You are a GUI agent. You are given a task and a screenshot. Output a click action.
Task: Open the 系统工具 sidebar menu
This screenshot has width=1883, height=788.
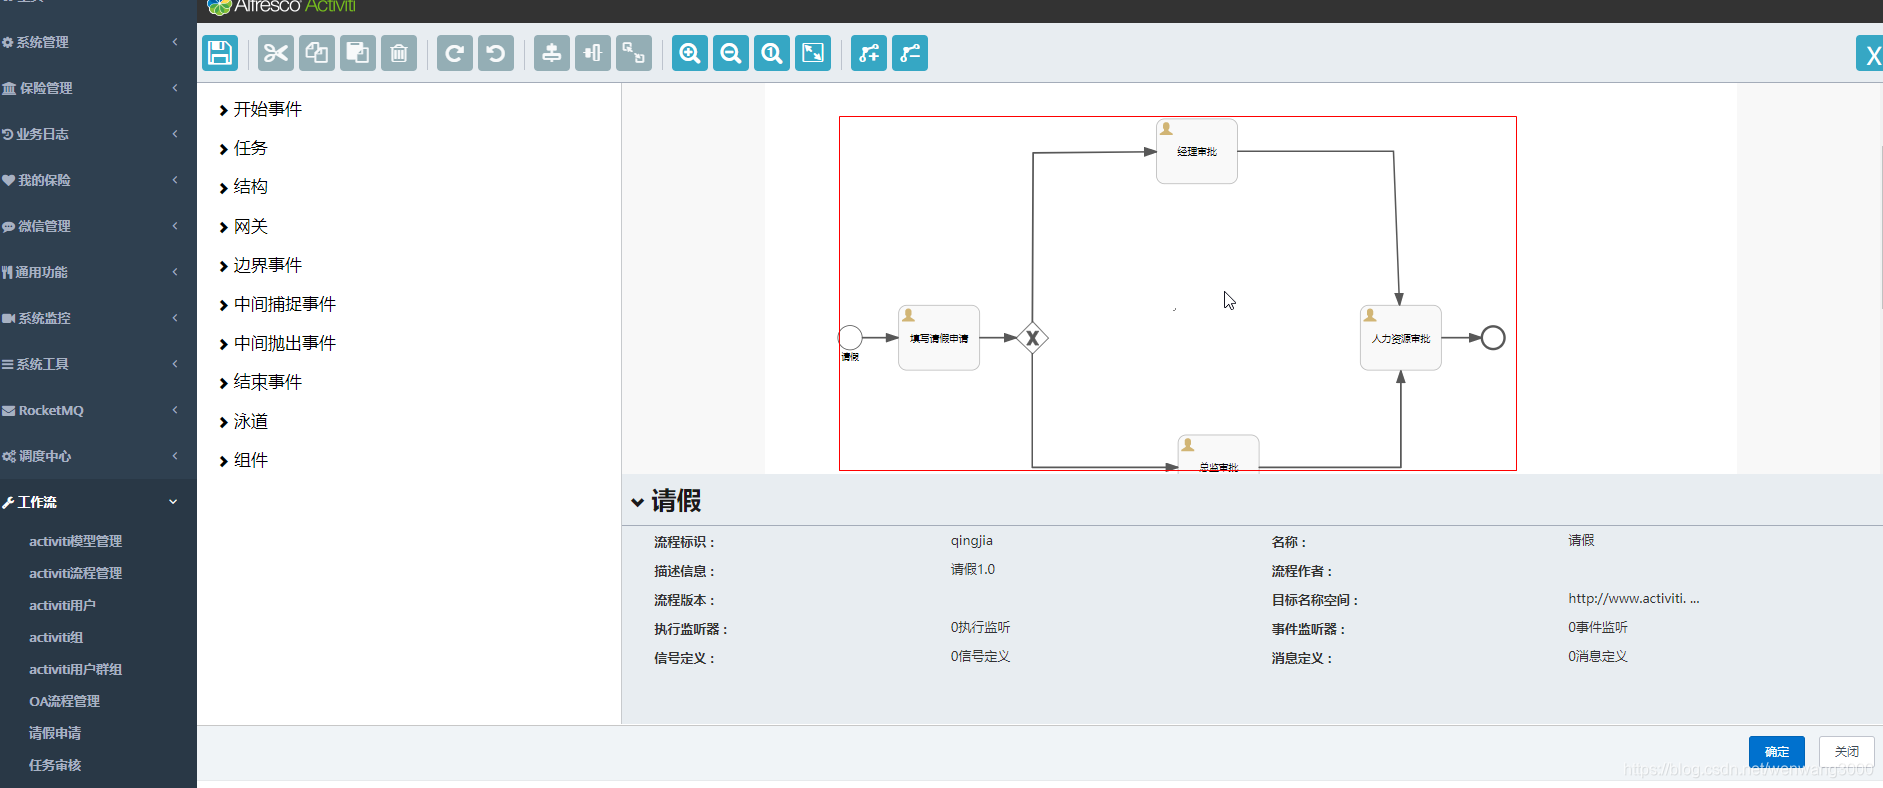pyautogui.click(x=98, y=364)
